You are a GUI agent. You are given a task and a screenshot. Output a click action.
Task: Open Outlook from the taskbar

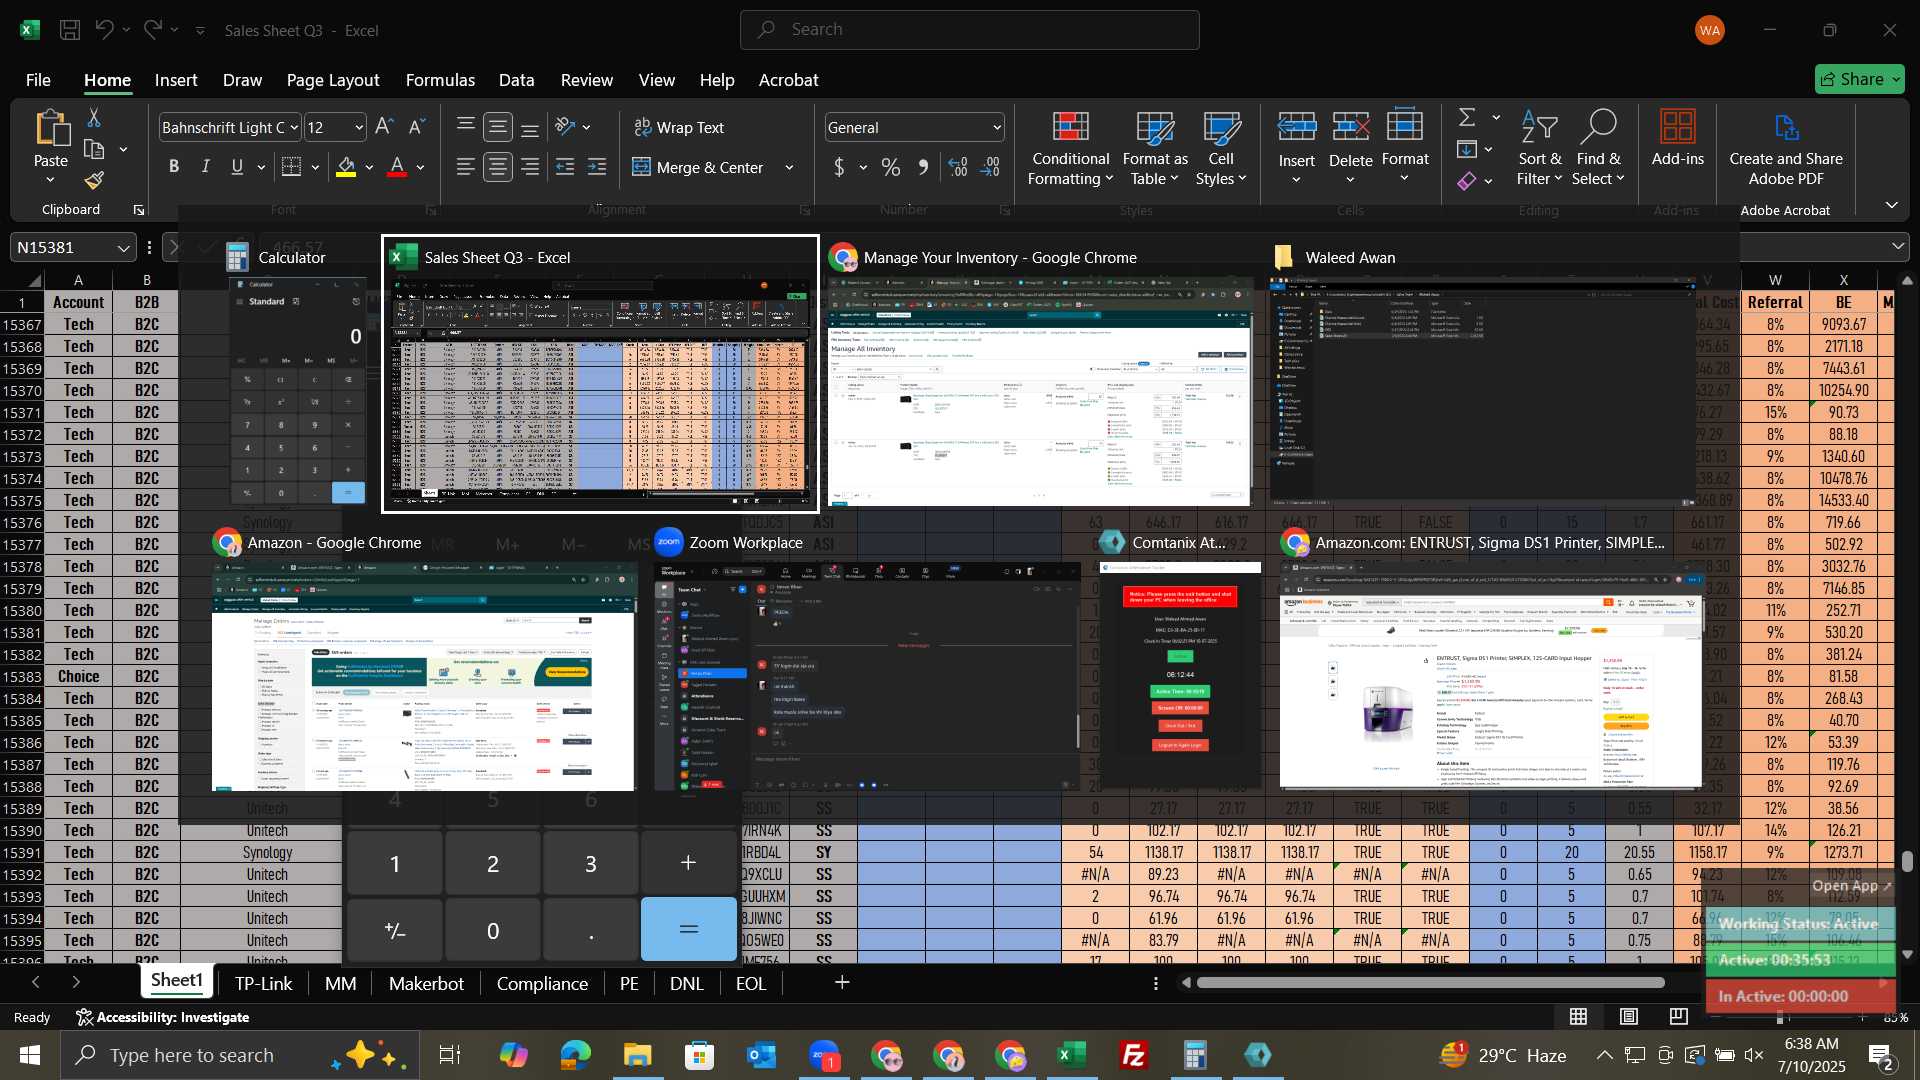click(x=761, y=1055)
